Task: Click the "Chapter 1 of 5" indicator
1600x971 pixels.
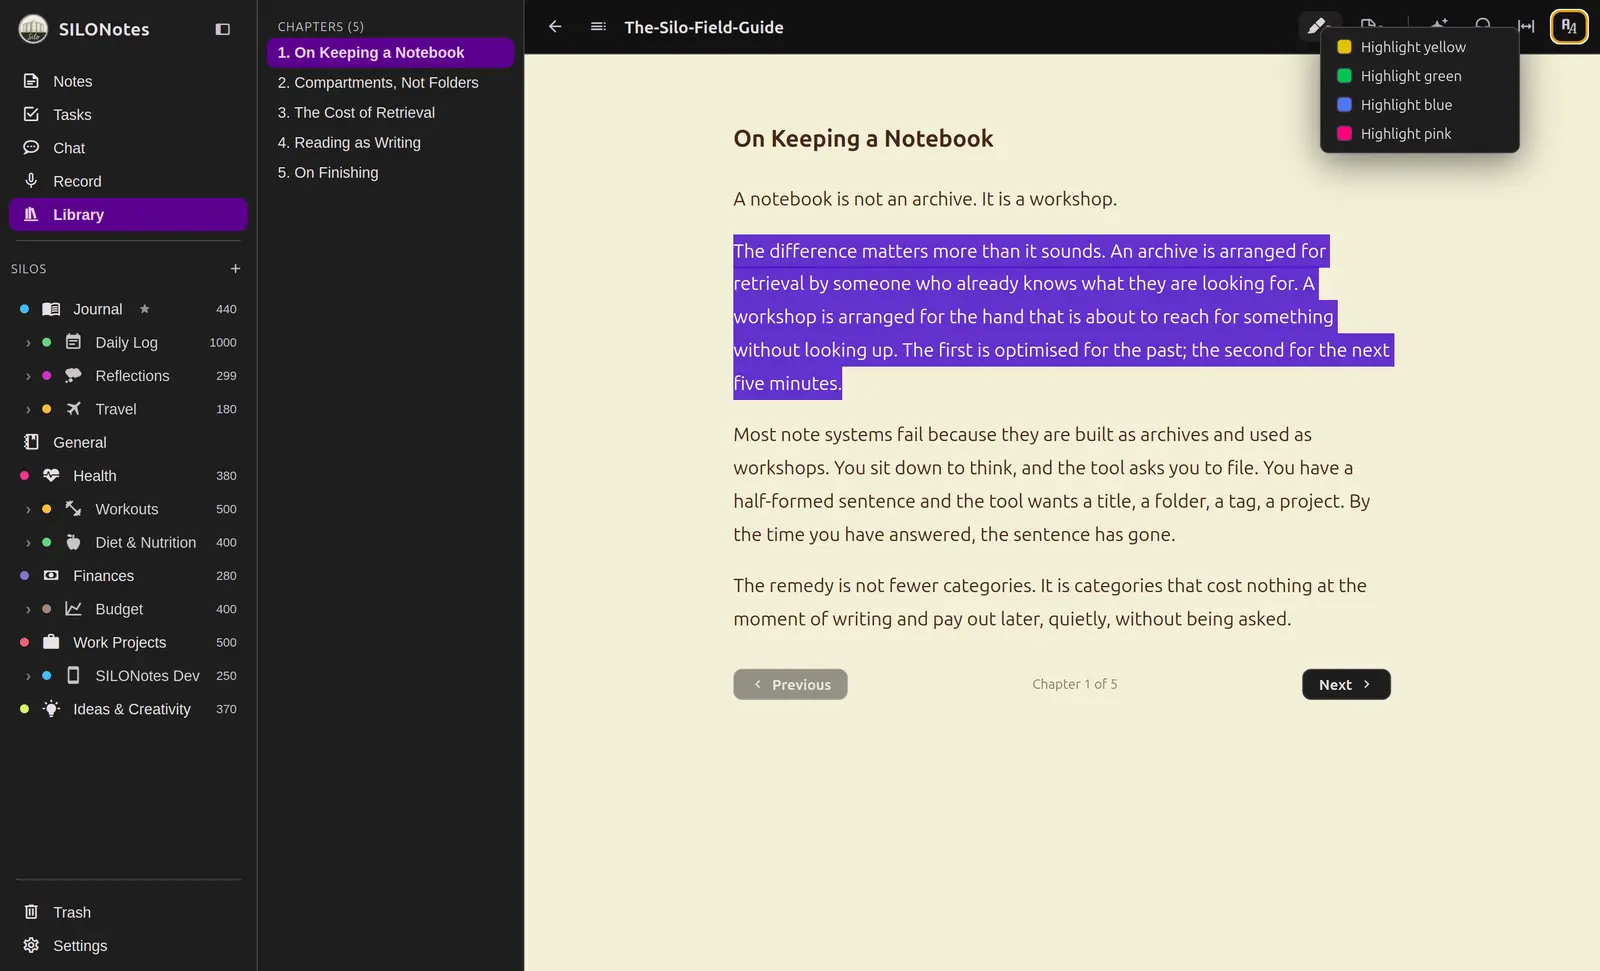Action: [1075, 684]
